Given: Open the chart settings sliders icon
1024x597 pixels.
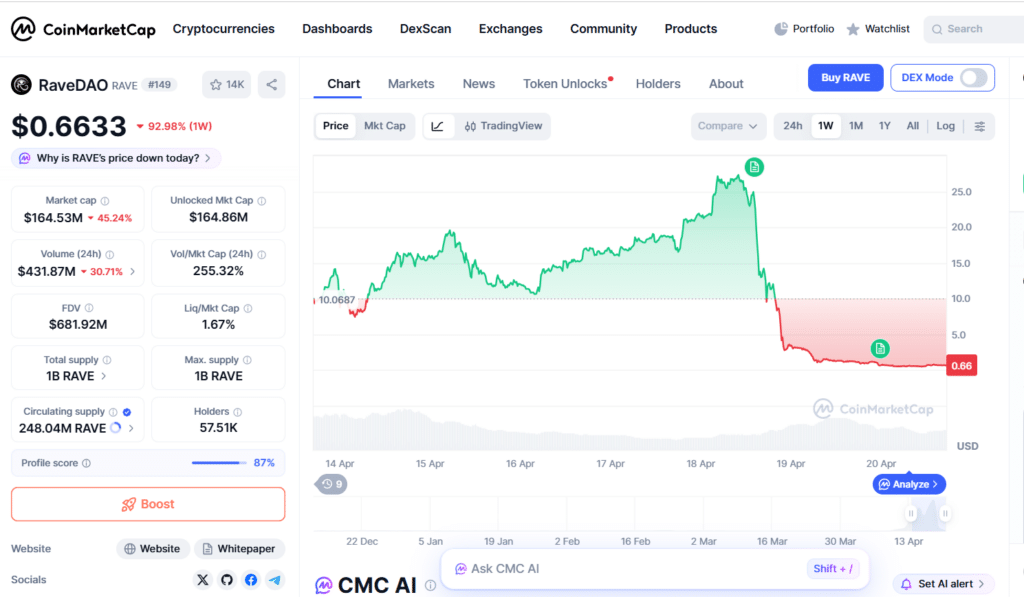Looking at the screenshot, I should 980,126.
